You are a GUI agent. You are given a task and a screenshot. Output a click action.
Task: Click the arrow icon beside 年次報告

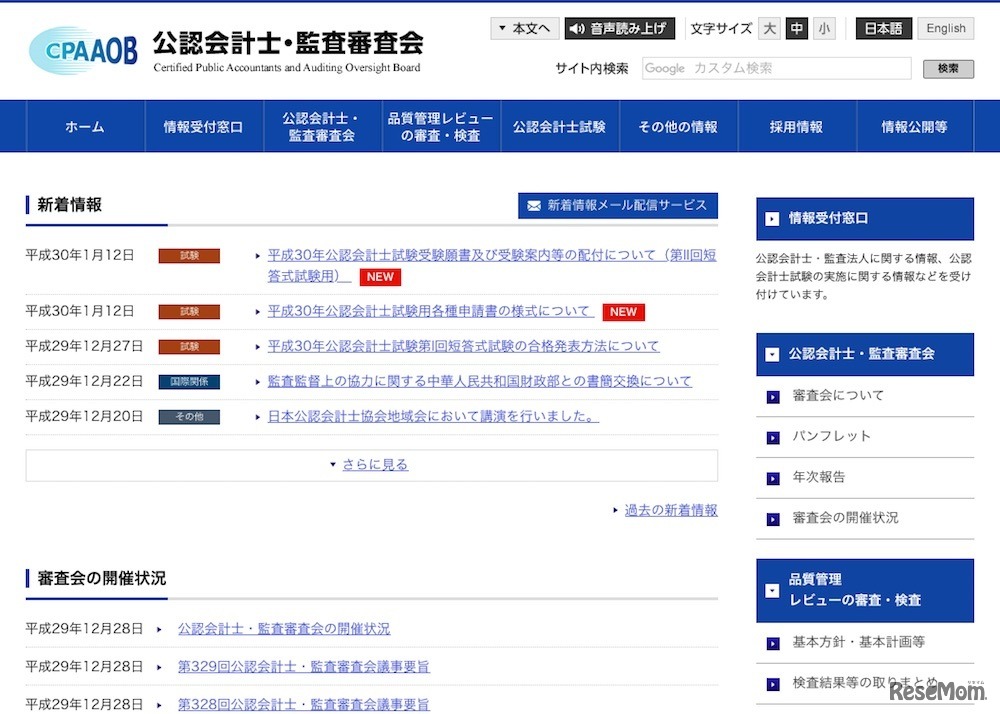tap(771, 478)
